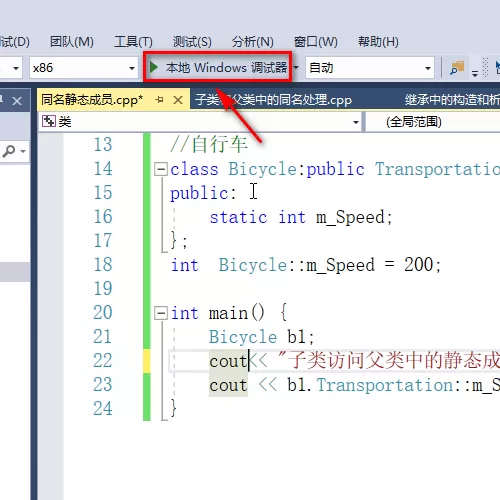
Task: Open the 团队(M) menu
Action: pos(72,42)
